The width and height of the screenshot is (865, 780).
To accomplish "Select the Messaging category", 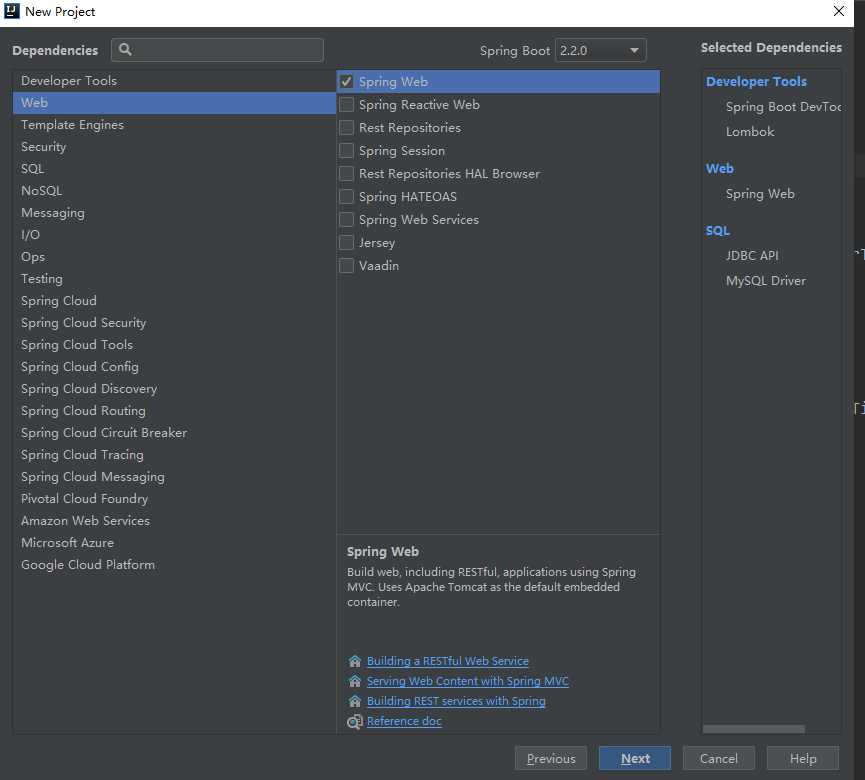I will [174, 213].
